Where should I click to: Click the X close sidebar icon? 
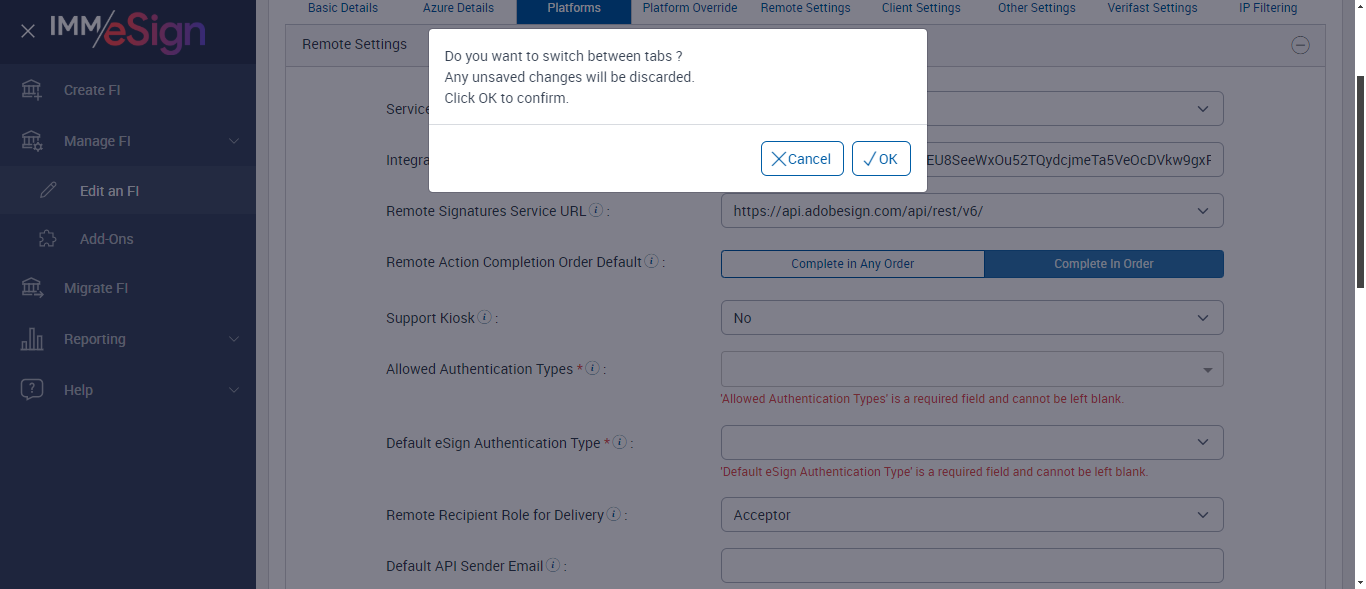(28, 31)
